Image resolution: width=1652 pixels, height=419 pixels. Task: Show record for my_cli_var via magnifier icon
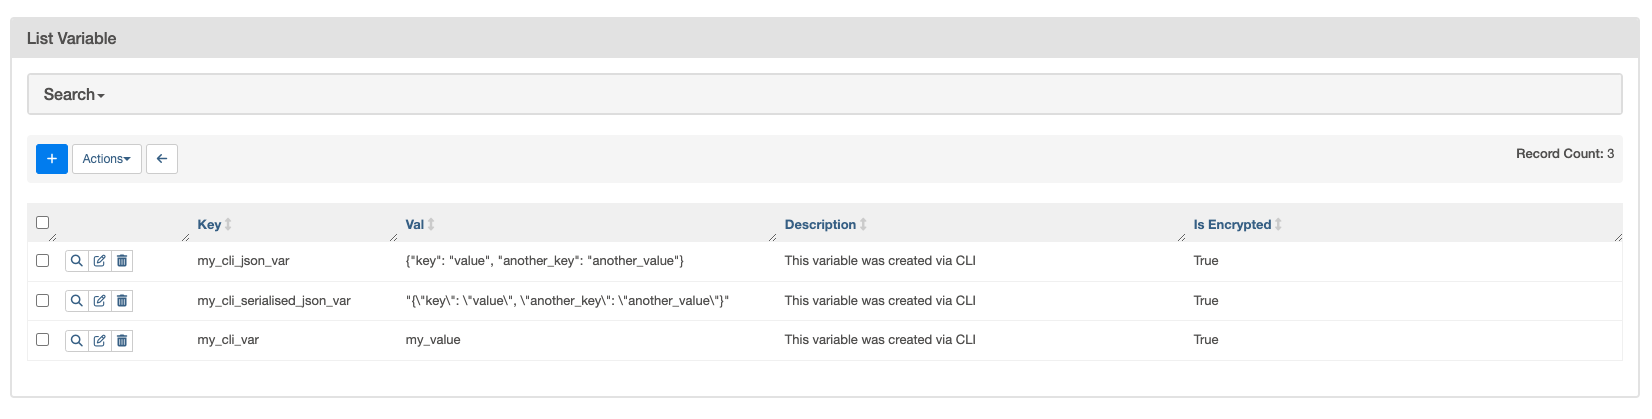click(x=77, y=341)
